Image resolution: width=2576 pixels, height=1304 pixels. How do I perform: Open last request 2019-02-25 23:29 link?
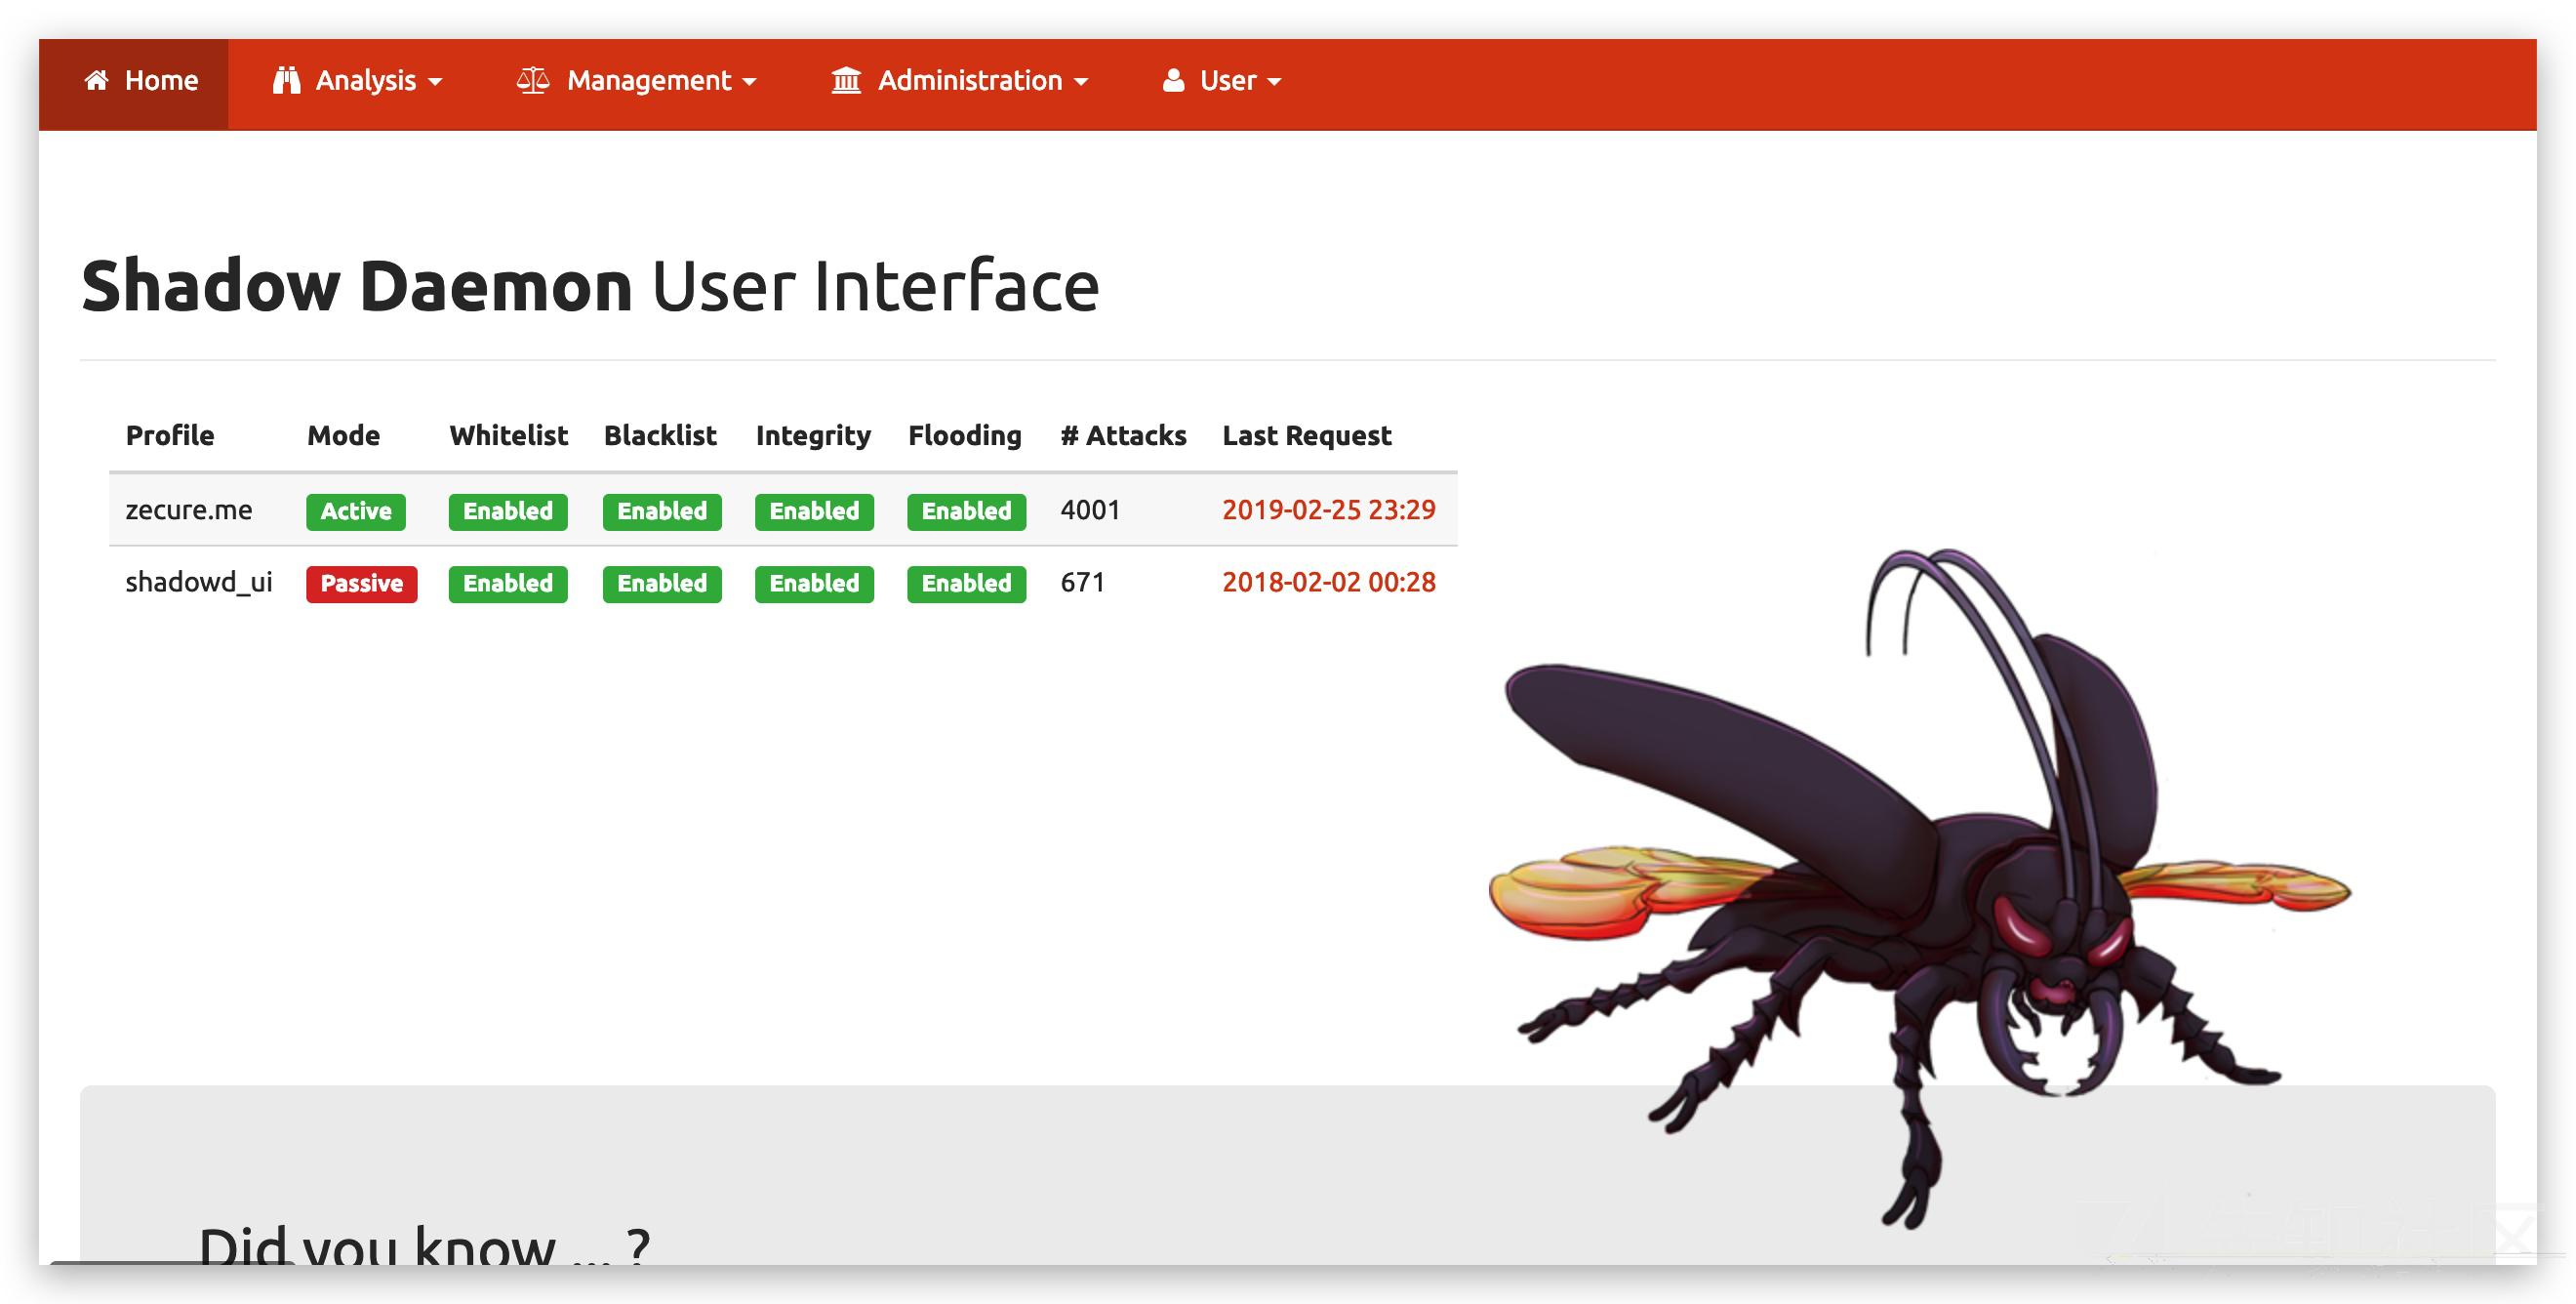coord(1328,510)
